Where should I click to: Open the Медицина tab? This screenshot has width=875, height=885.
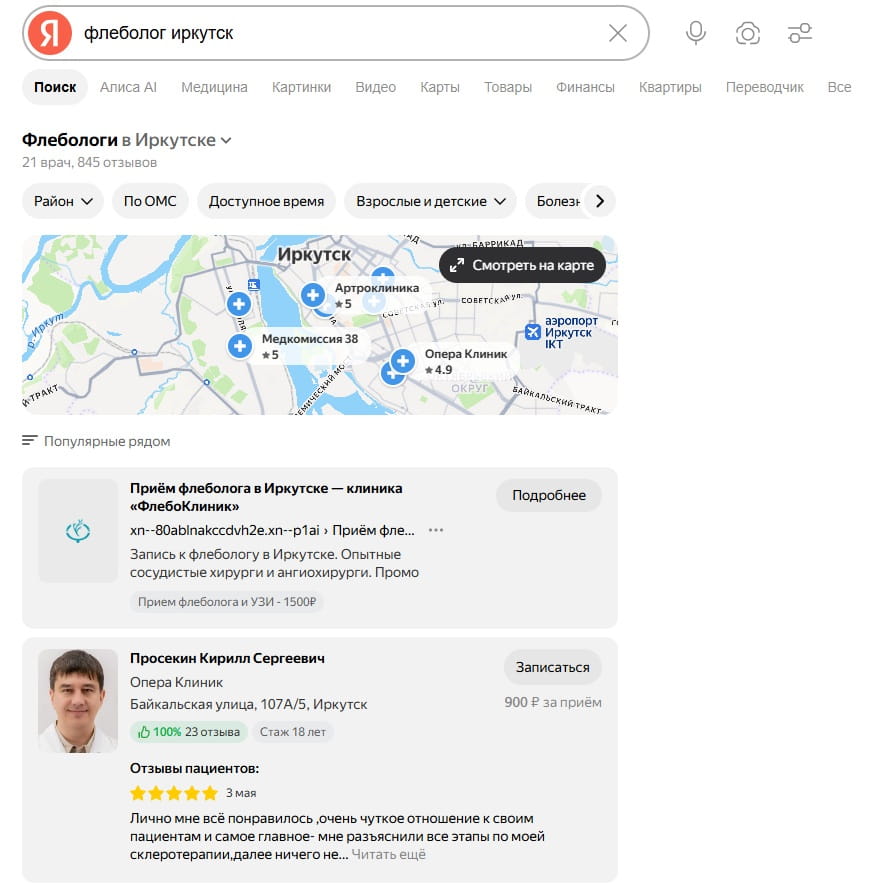[x=214, y=87]
